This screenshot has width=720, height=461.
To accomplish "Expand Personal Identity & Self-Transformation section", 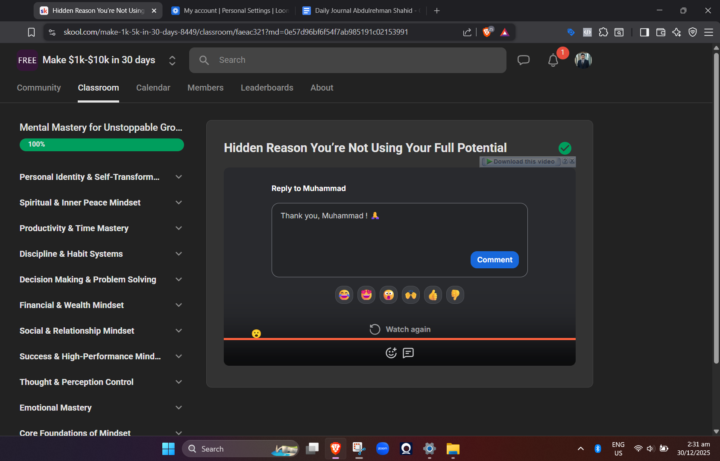I will coord(179,177).
